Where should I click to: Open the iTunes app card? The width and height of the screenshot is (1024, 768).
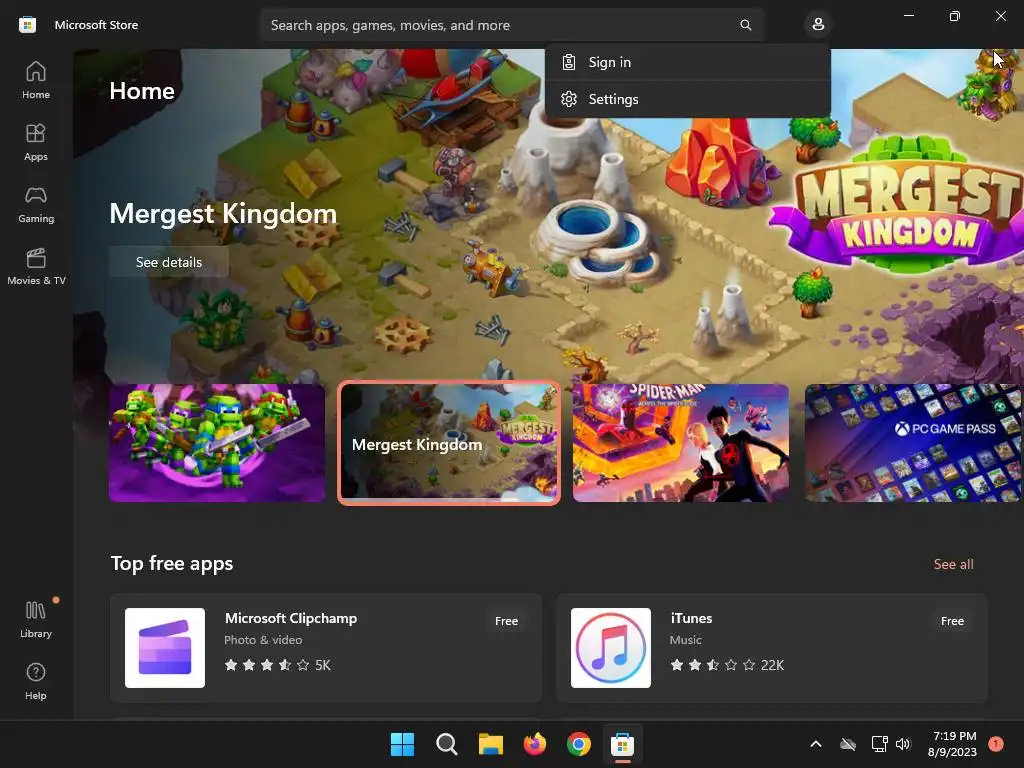click(x=771, y=648)
